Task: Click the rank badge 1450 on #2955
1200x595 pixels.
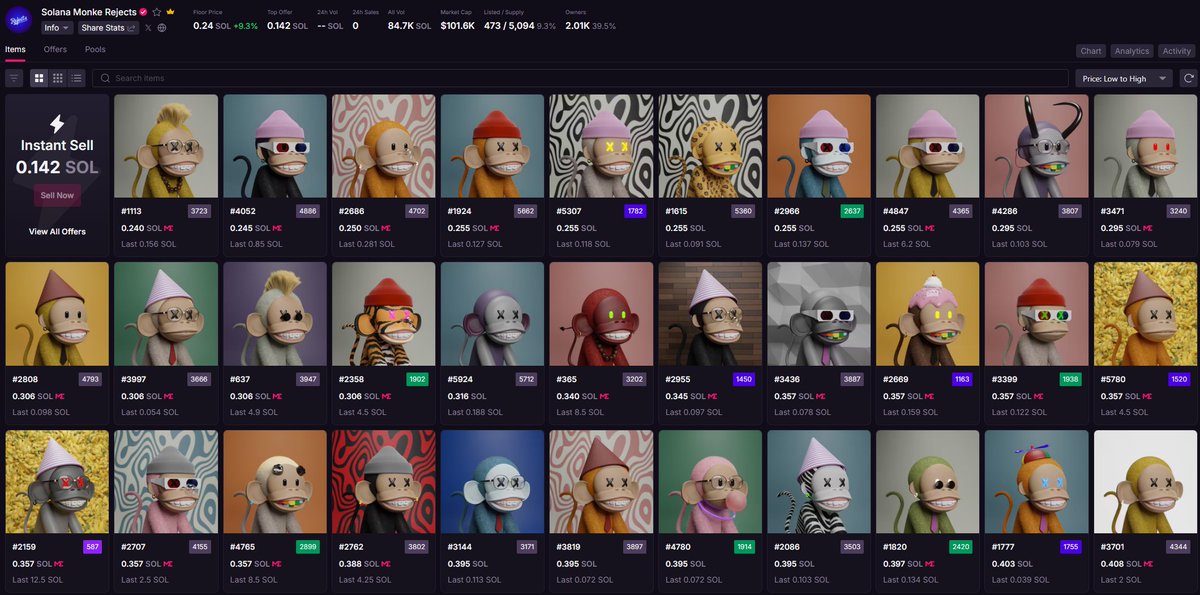Action: pyautogui.click(x=744, y=379)
